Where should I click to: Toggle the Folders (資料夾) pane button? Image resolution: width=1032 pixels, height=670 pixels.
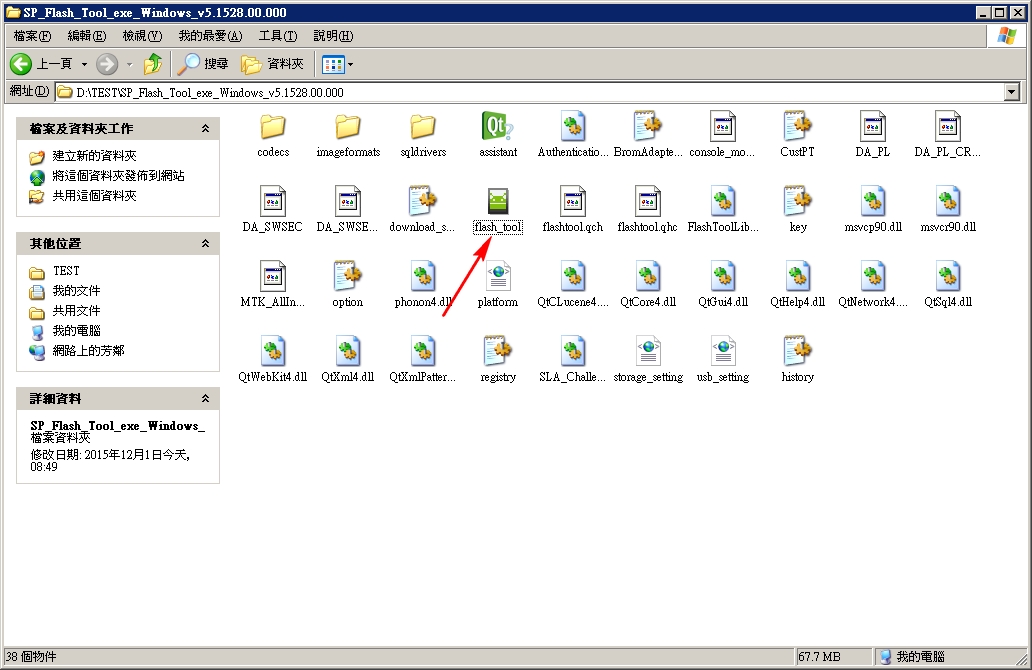coord(272,64)
